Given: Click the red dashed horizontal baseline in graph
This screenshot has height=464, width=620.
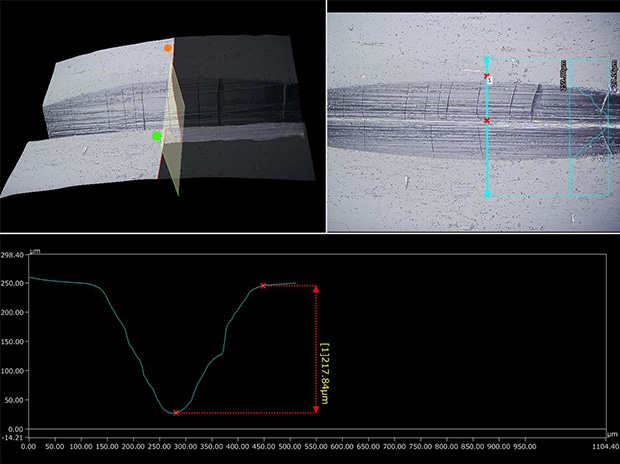Looking at the screenshot, I should pyautogui.click(x=245, y=413).
